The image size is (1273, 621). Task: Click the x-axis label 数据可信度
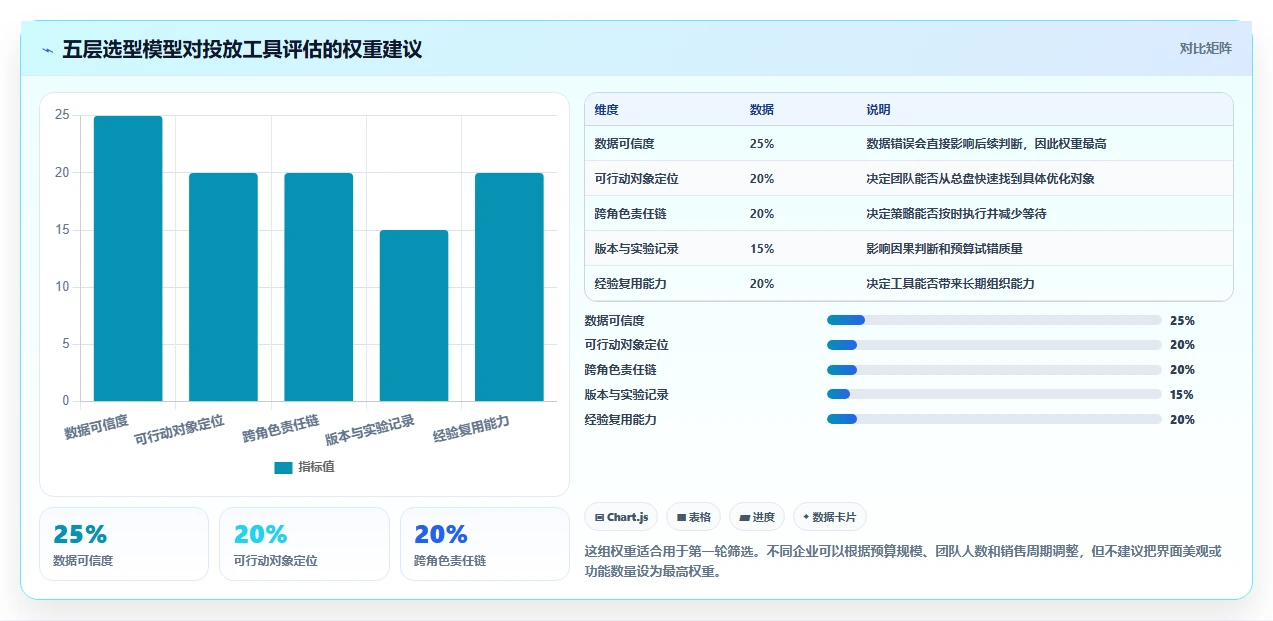96,427
